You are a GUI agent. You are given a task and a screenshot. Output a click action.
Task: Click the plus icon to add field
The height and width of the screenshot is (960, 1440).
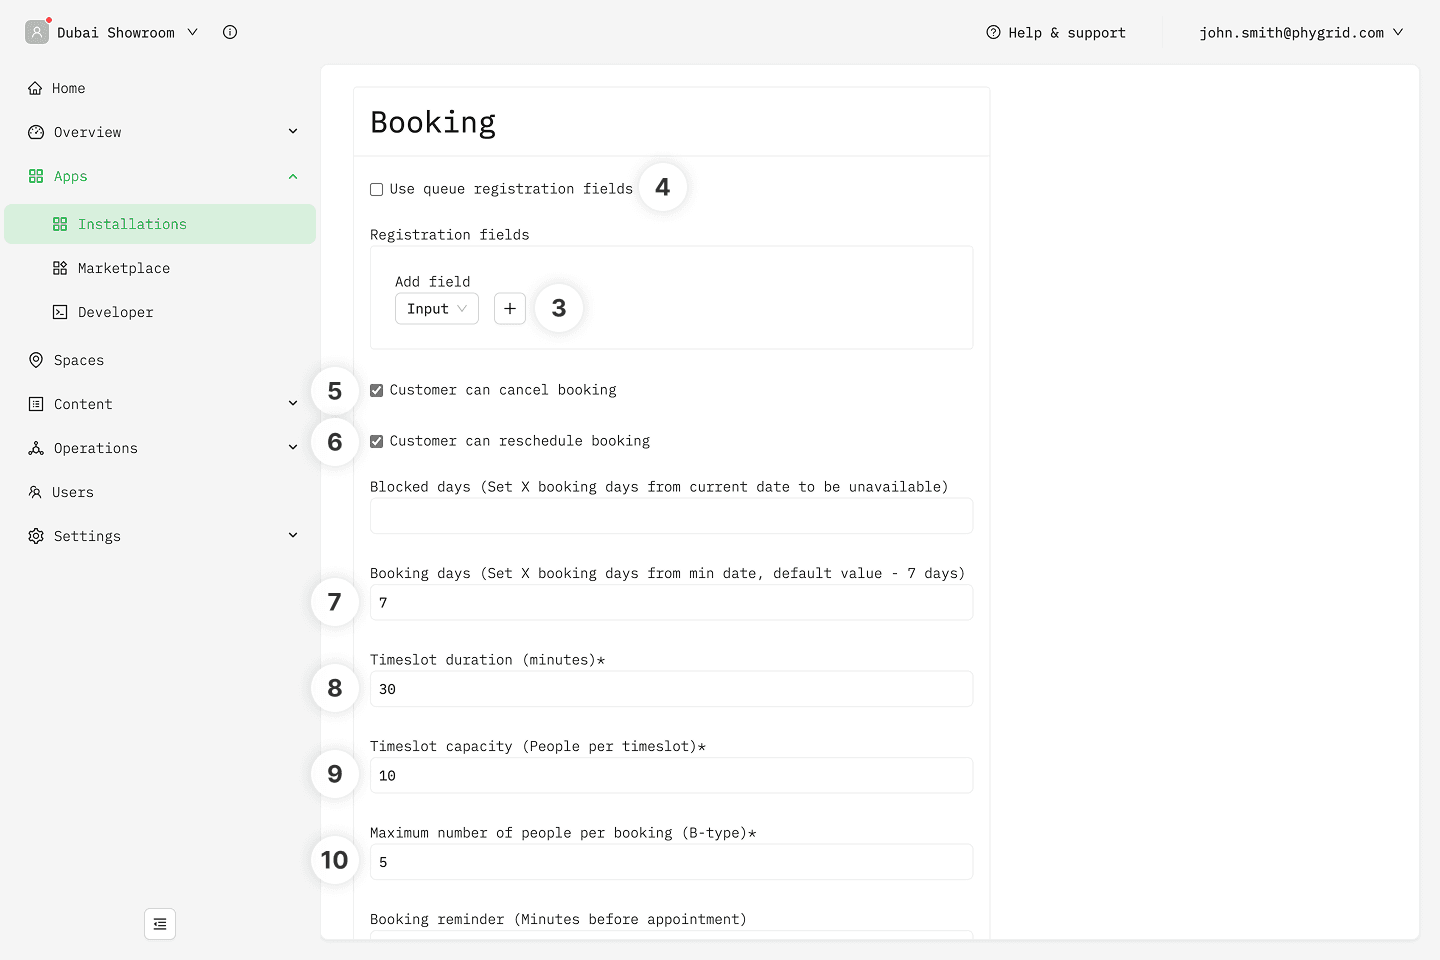click(510, 309)
